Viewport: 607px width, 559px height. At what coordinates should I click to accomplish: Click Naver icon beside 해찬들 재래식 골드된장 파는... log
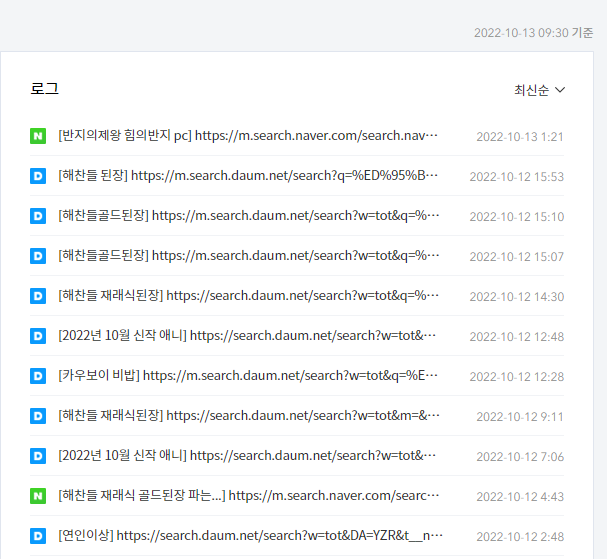[38, 496]
